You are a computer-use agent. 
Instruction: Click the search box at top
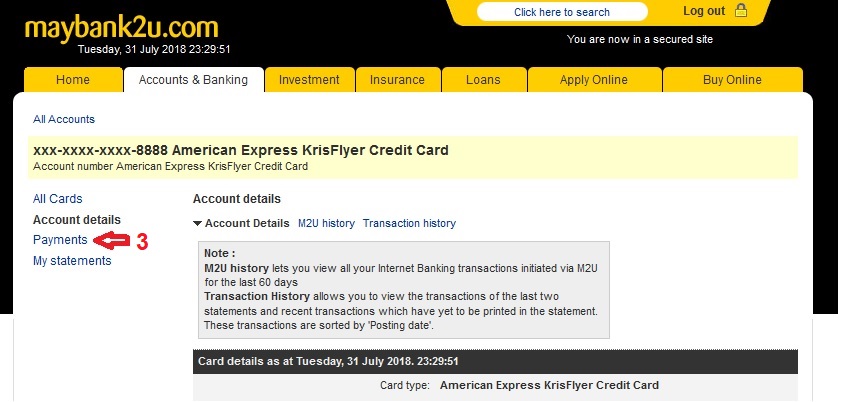(561, 12)
